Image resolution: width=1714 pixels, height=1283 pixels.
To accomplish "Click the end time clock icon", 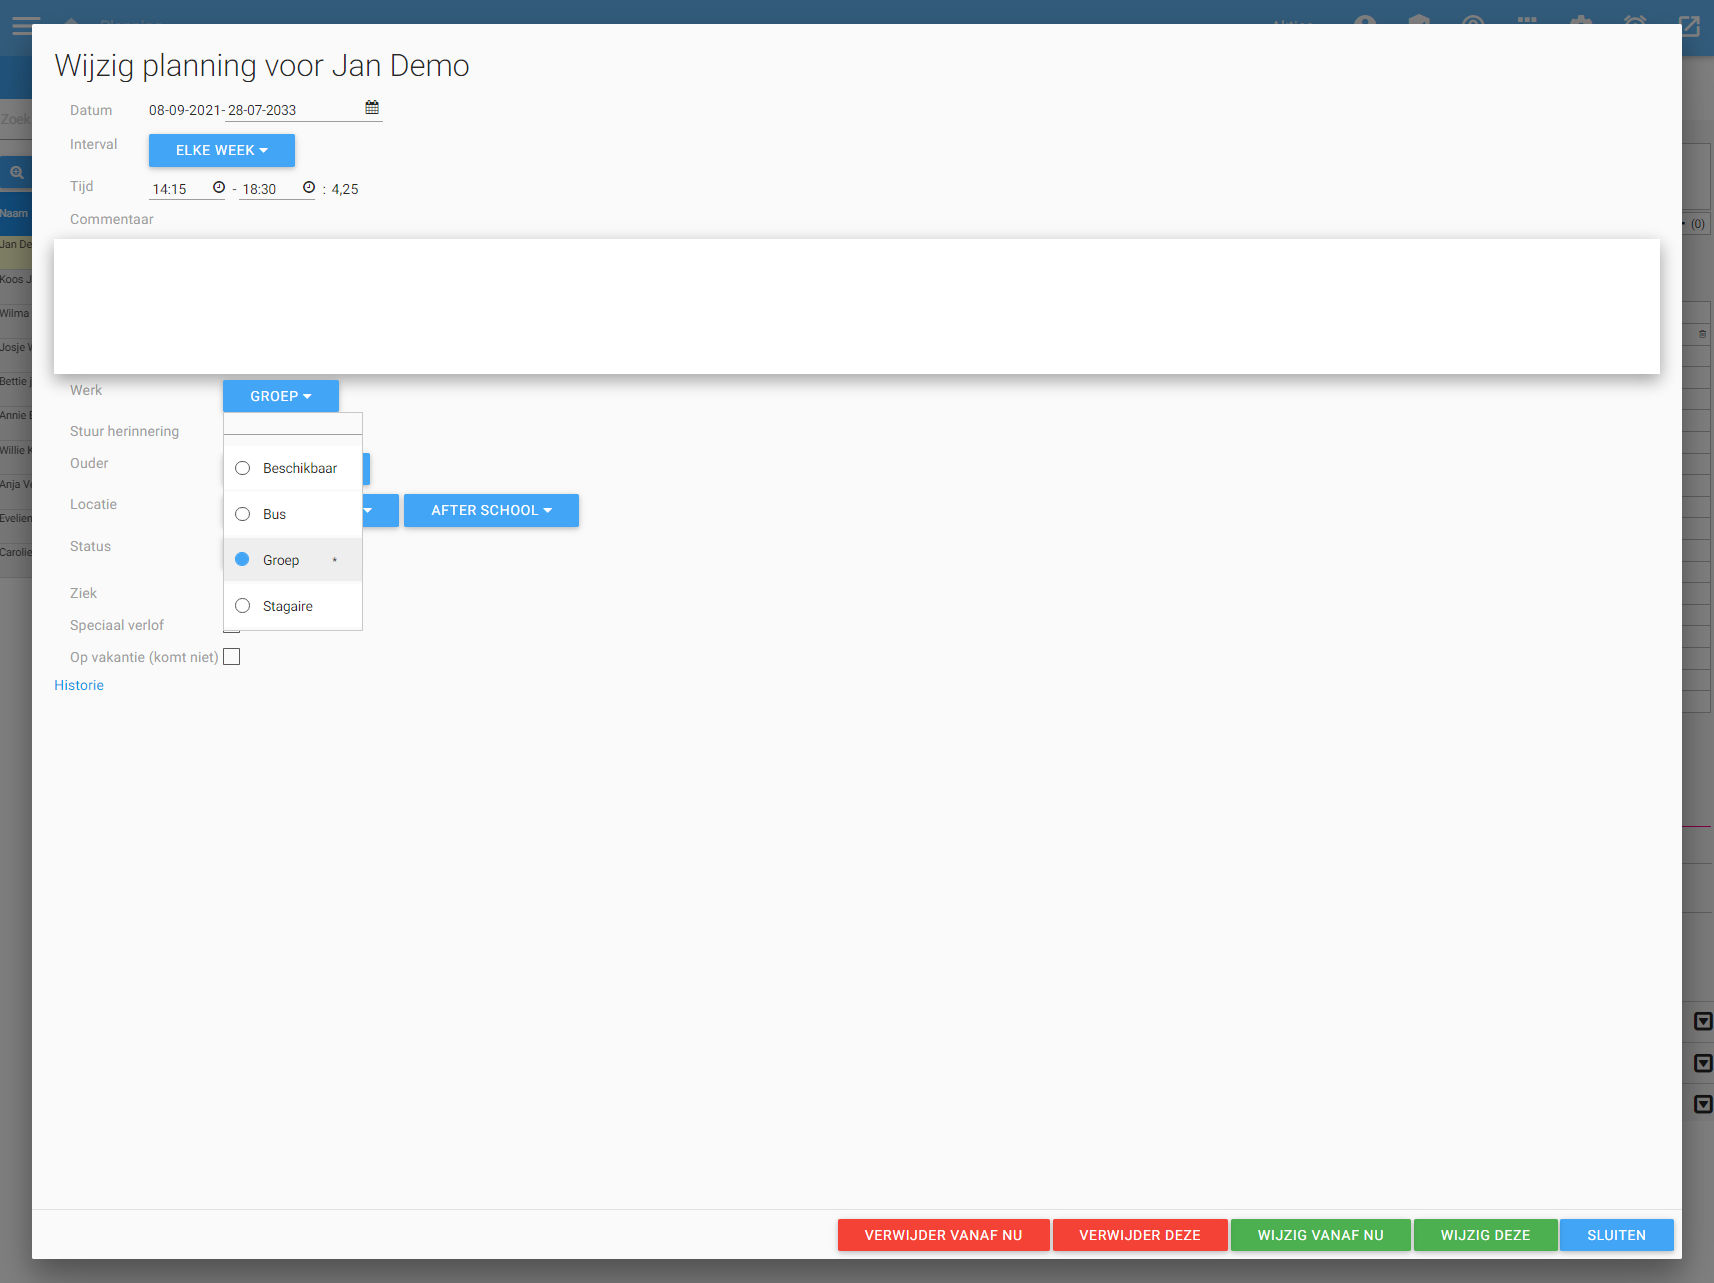I will [309, 188].
